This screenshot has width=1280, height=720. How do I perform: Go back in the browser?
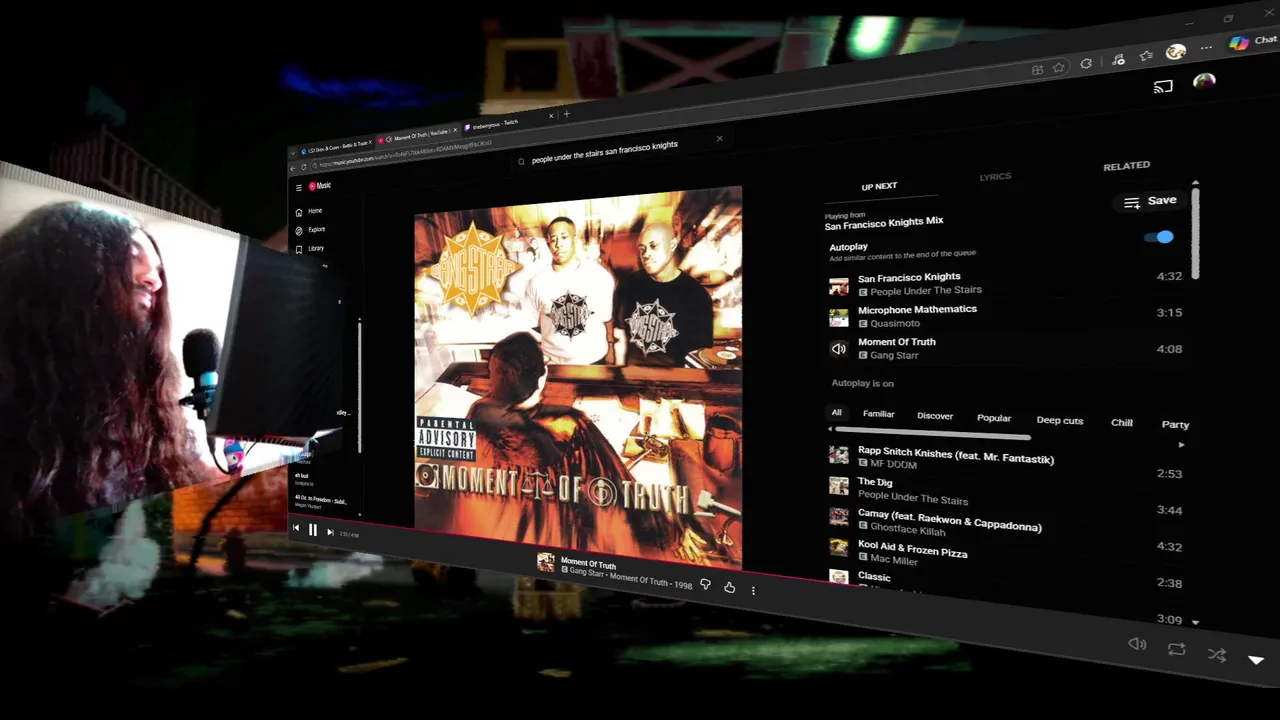(292, 168)
